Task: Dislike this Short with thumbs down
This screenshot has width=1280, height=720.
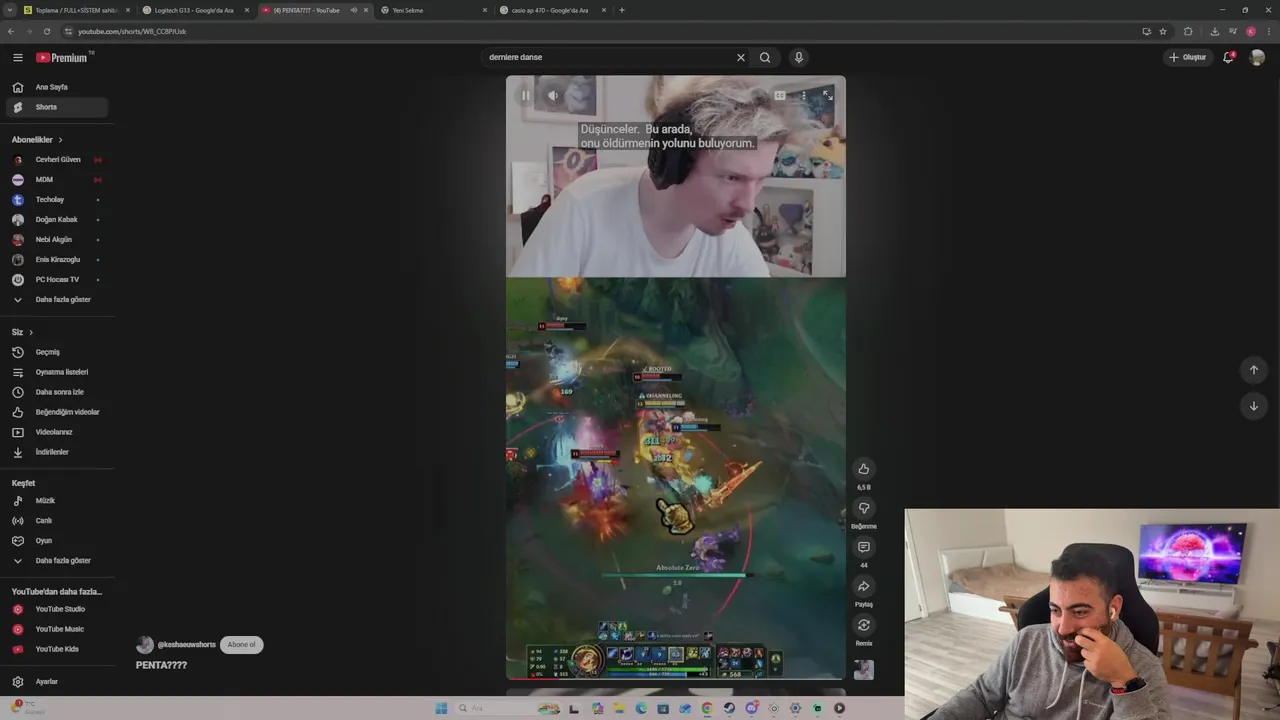Action: tap(864, 508)
